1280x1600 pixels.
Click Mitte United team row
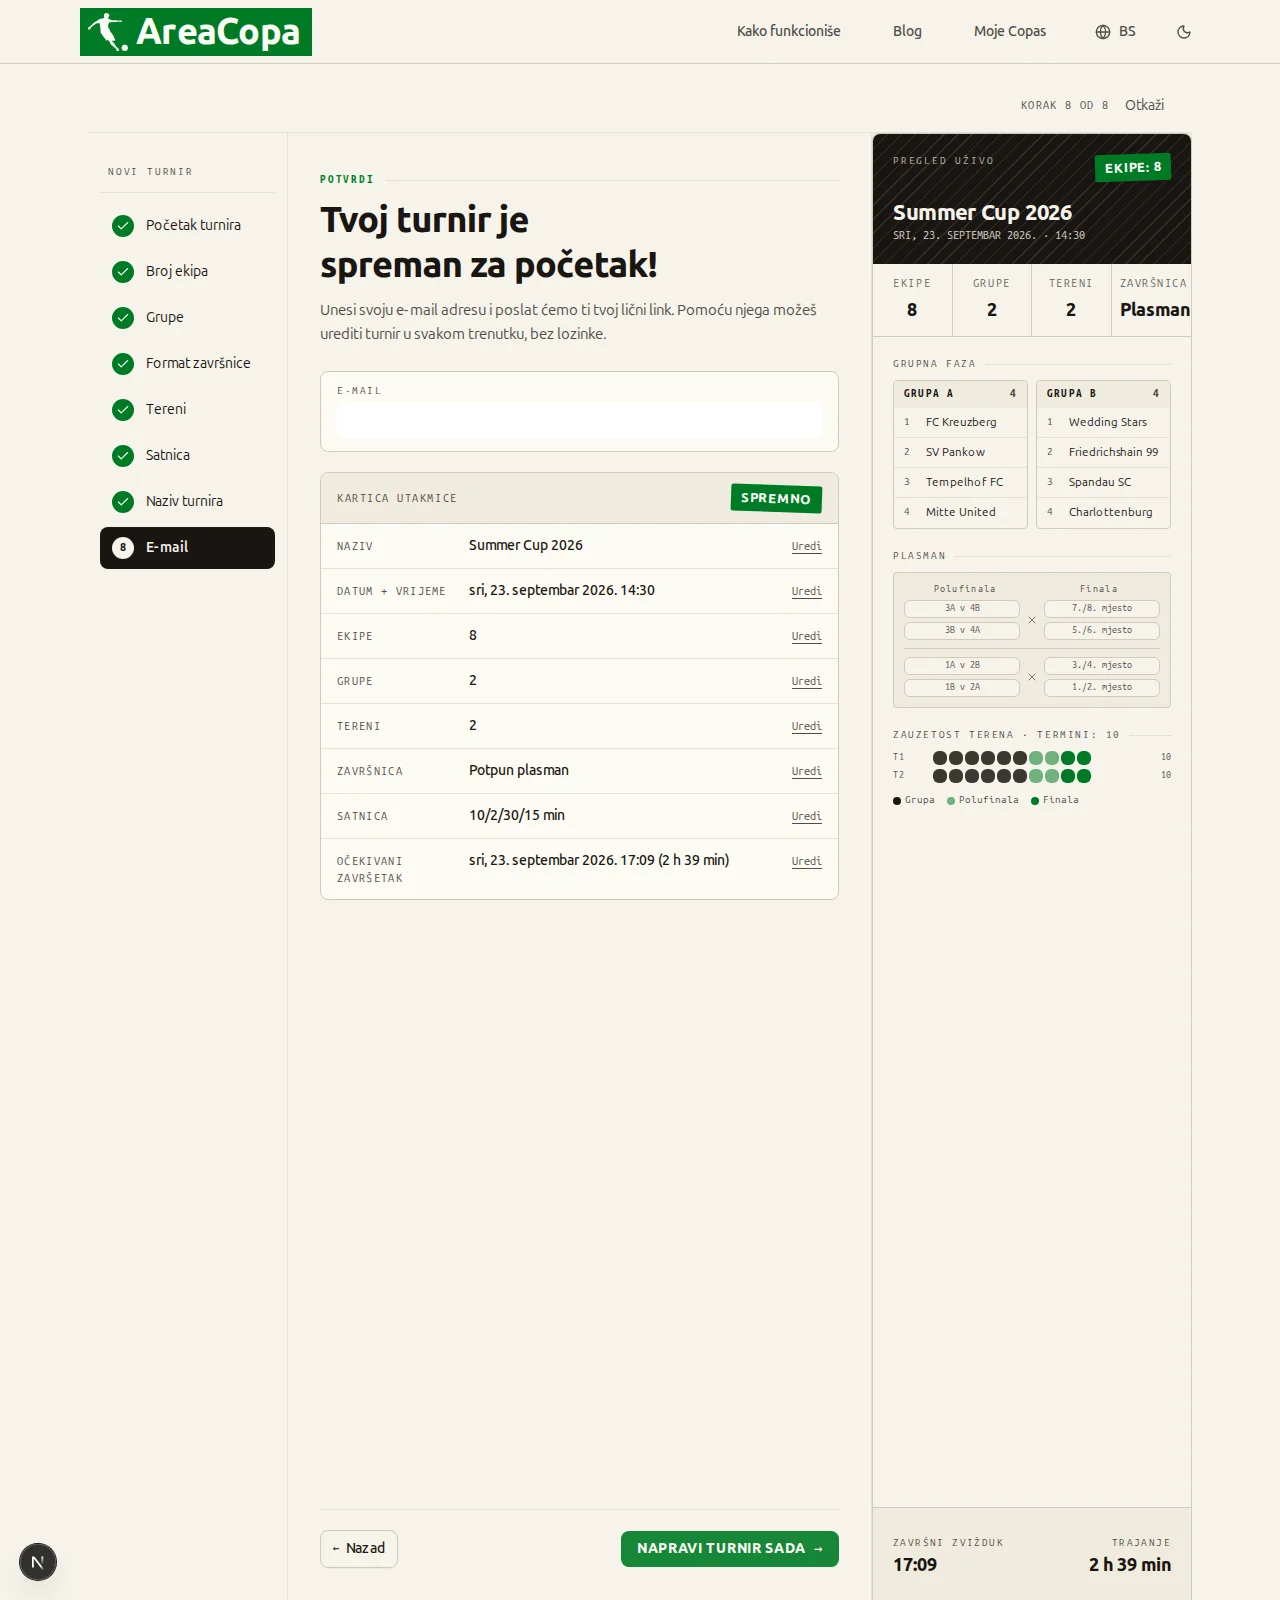tap(960, 512)
